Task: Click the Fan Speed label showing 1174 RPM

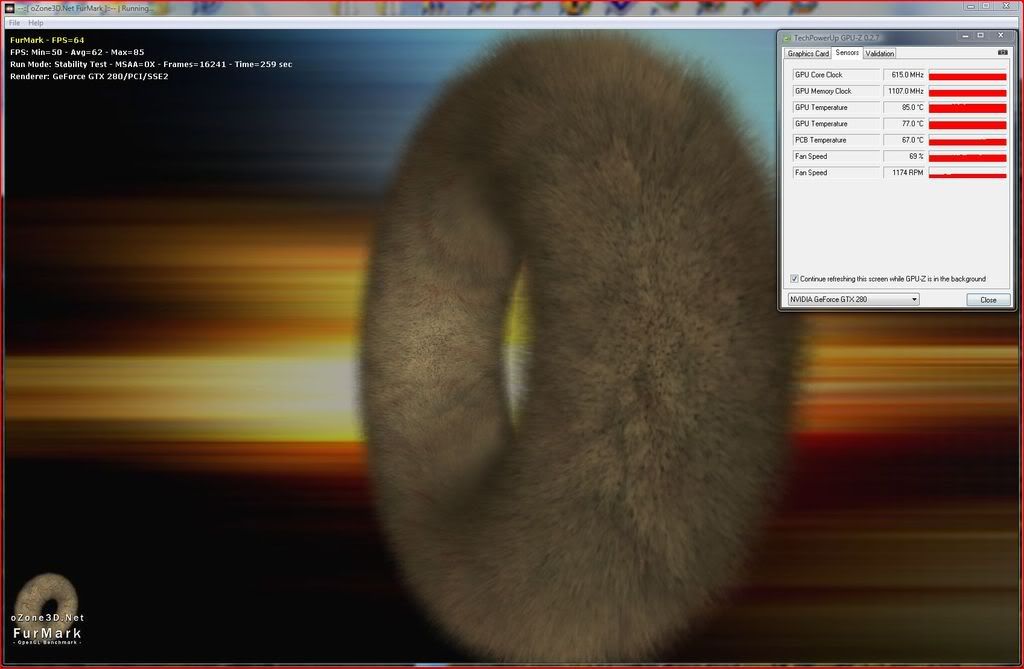Action: pos(835,173)
